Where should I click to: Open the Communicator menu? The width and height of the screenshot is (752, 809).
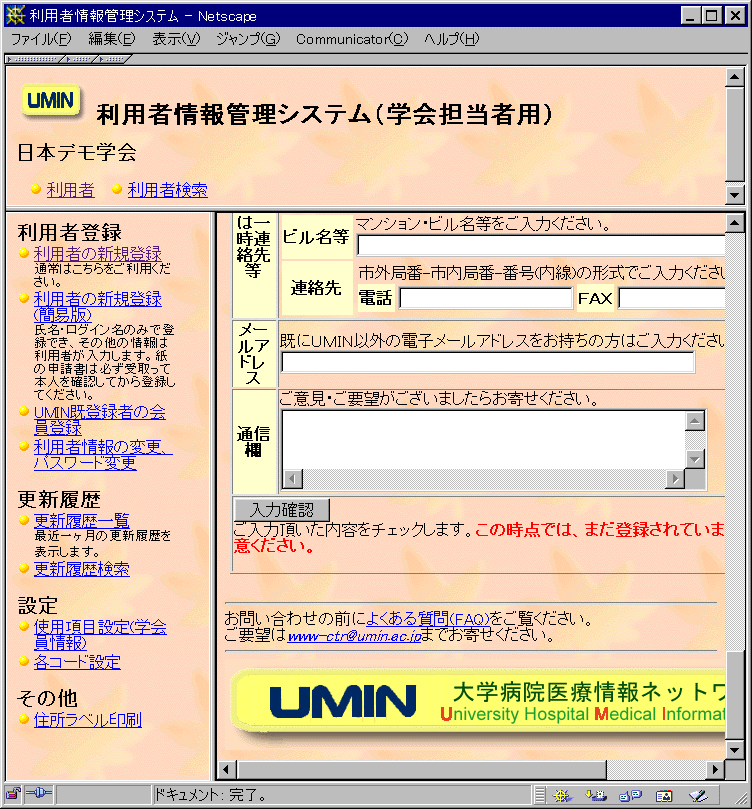click(x=351, y=39)
